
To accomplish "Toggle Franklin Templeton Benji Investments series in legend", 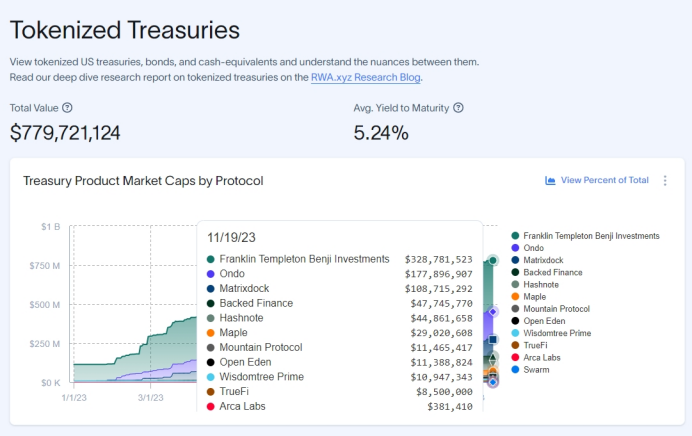I will click(591, 236).
